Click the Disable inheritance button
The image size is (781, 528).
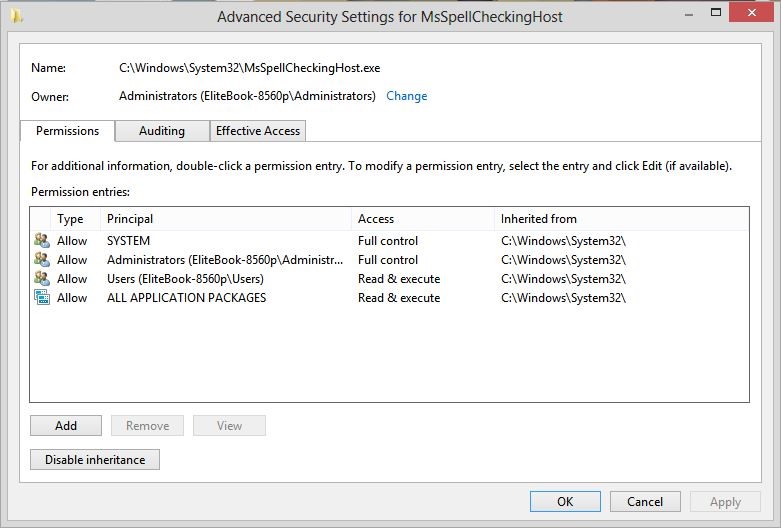click(95, 460)
